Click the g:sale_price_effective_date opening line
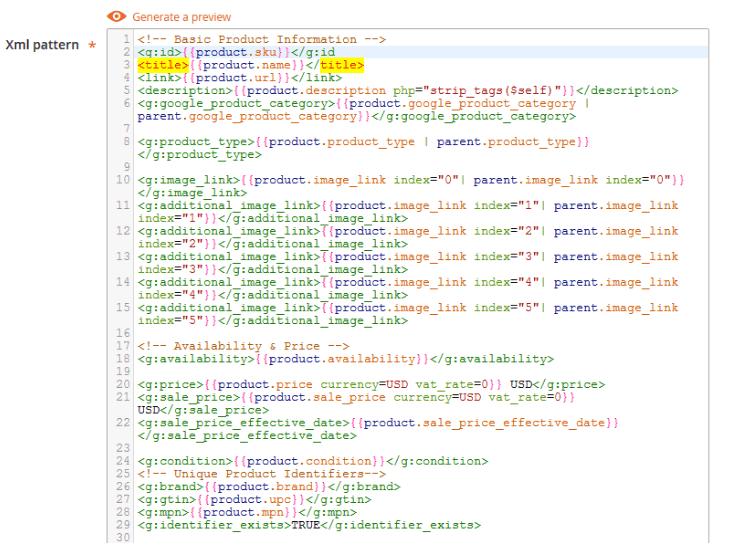The image size is (734, 543). click(x=378, y=423)
